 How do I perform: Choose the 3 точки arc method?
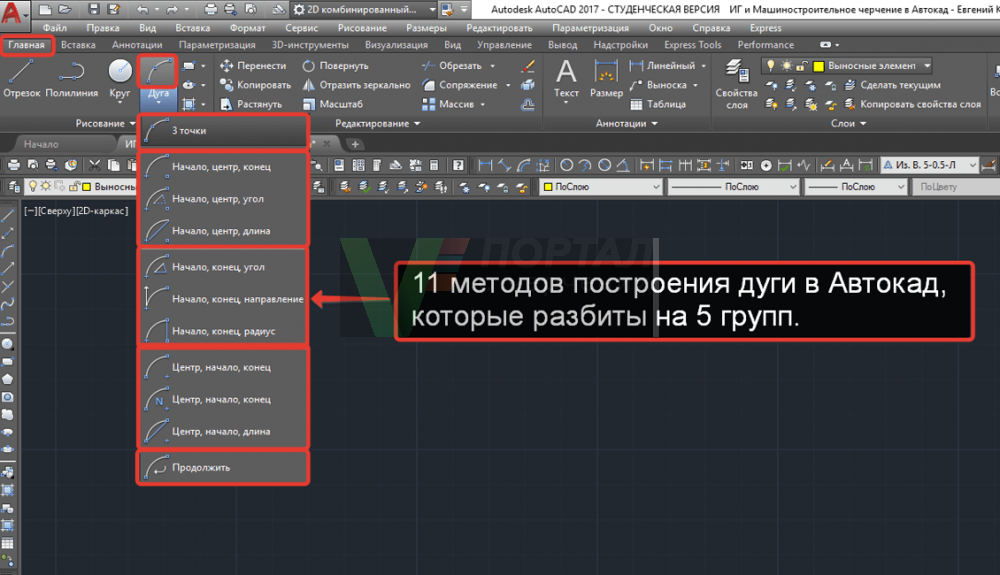click(223, 131)
